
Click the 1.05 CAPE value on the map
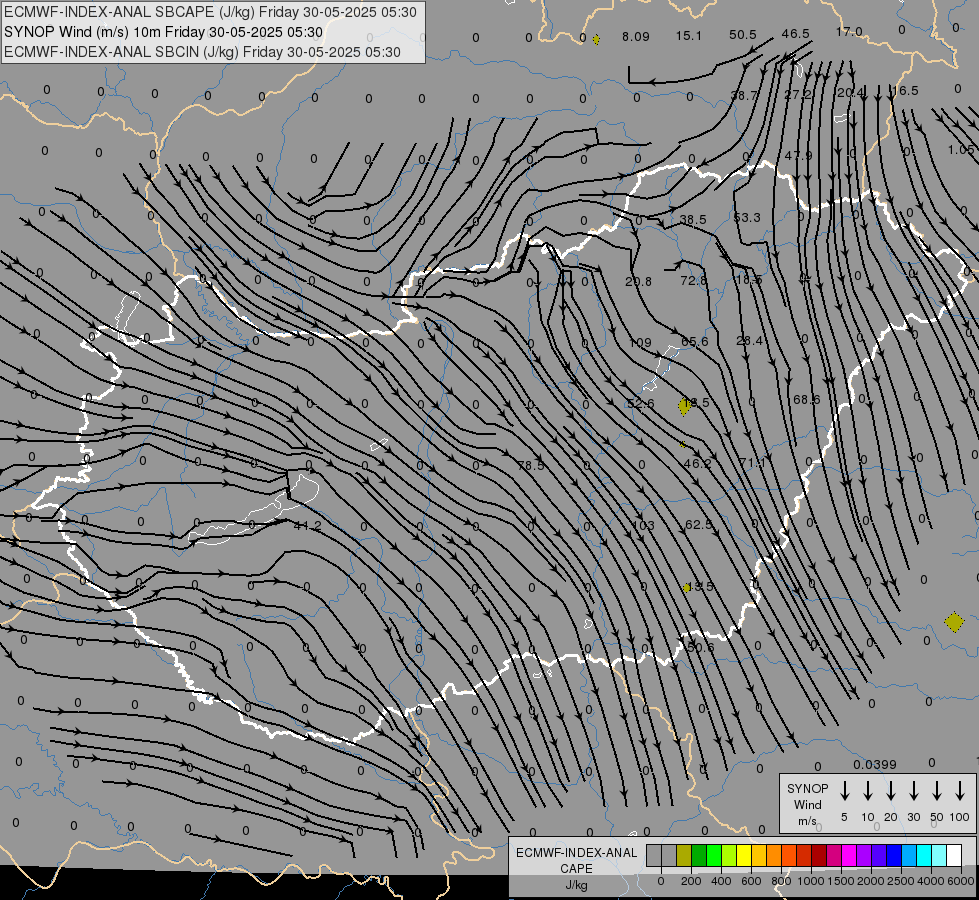click(960, 150)
